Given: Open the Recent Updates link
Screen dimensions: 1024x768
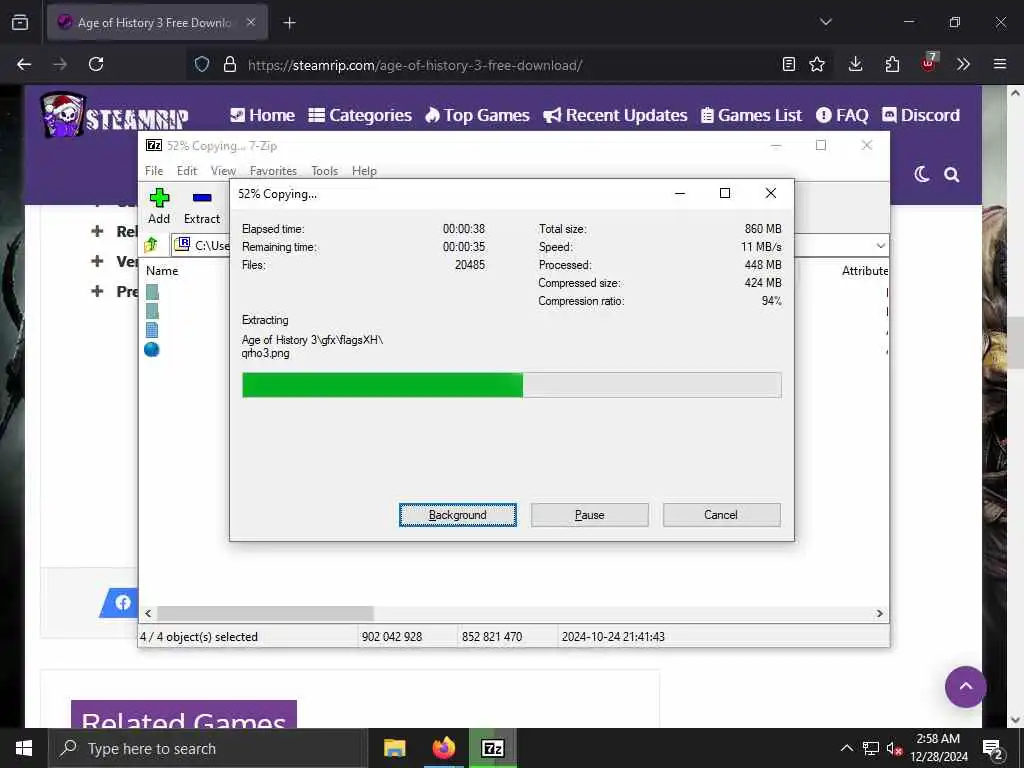Looking at the screenshot, I should [615, 115].
